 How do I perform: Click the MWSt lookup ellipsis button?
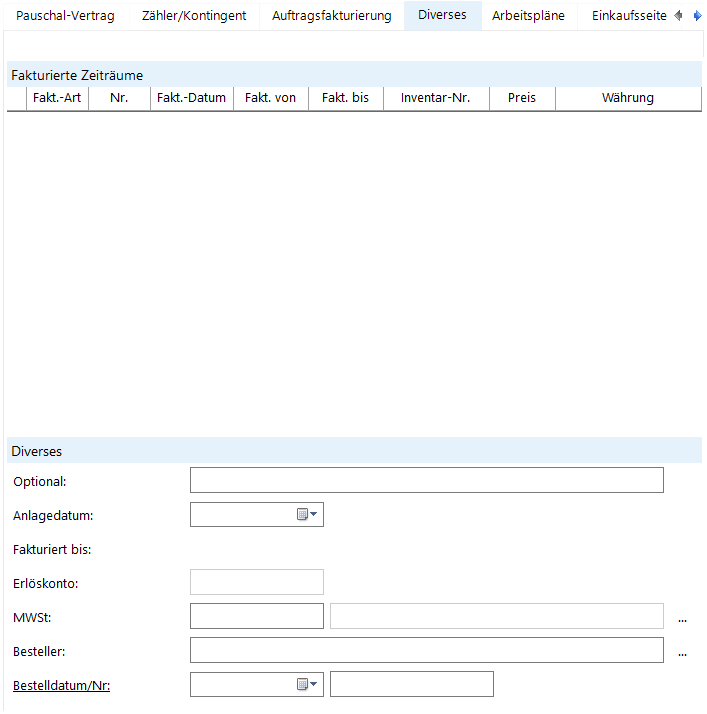682,618
